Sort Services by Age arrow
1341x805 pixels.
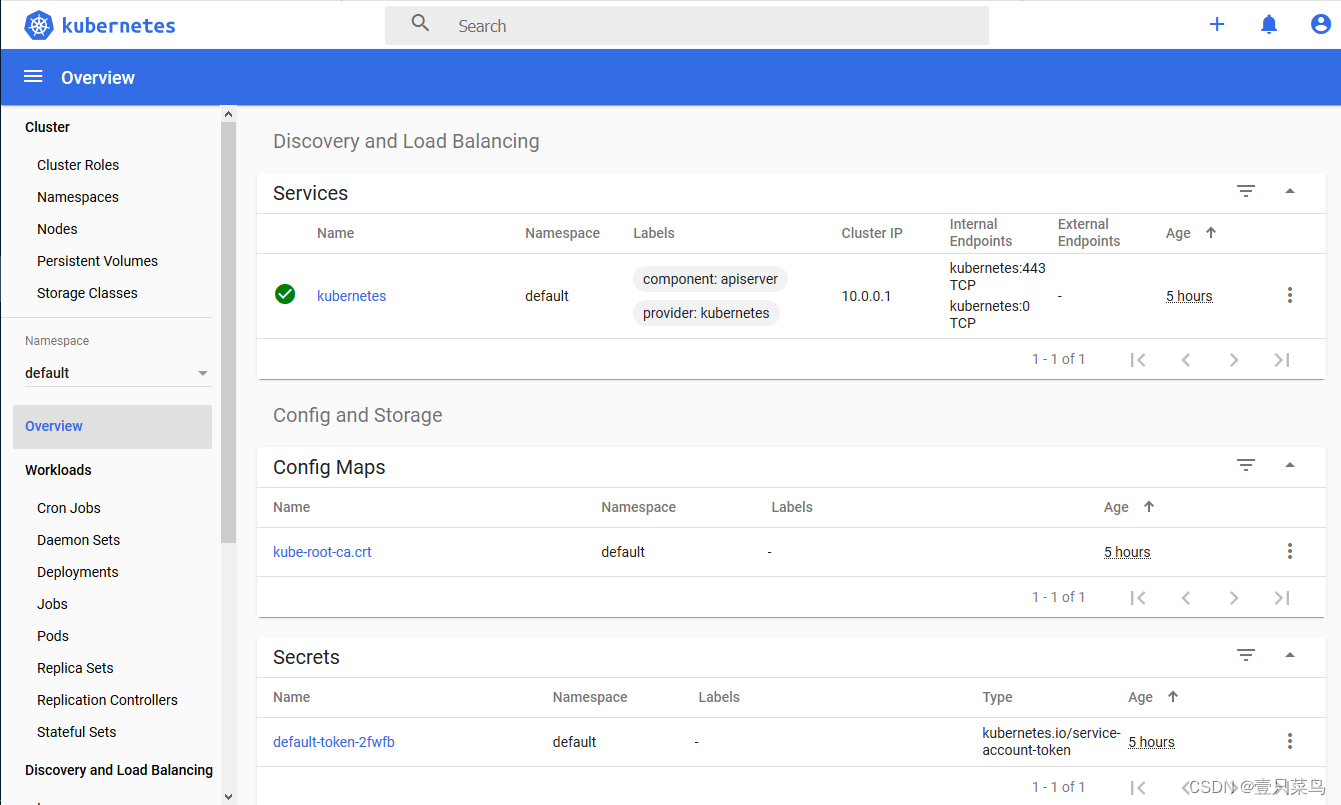click(x=1211, y=232)
